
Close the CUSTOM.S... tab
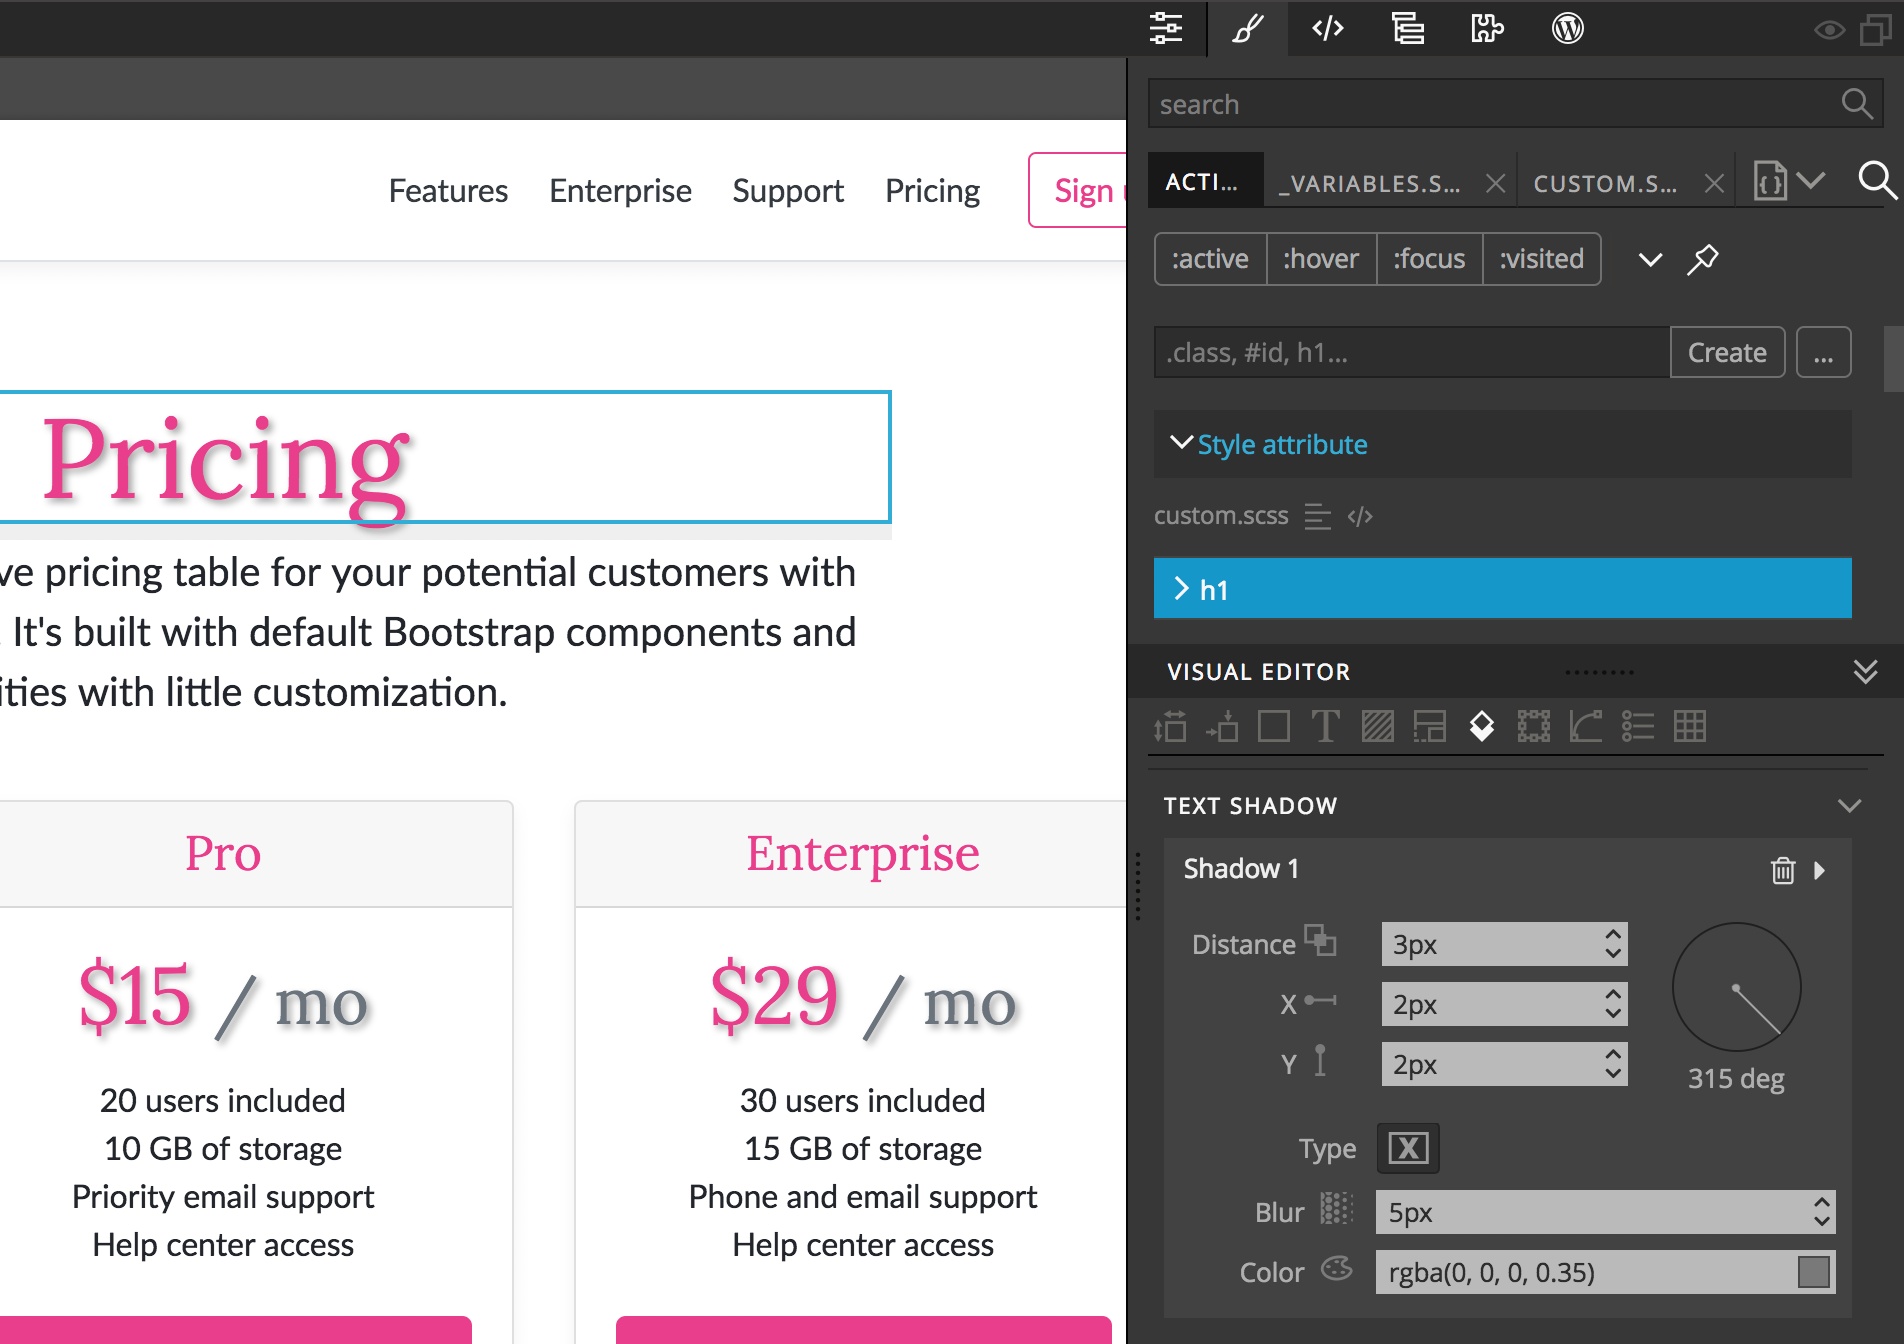pos(1714,183)
